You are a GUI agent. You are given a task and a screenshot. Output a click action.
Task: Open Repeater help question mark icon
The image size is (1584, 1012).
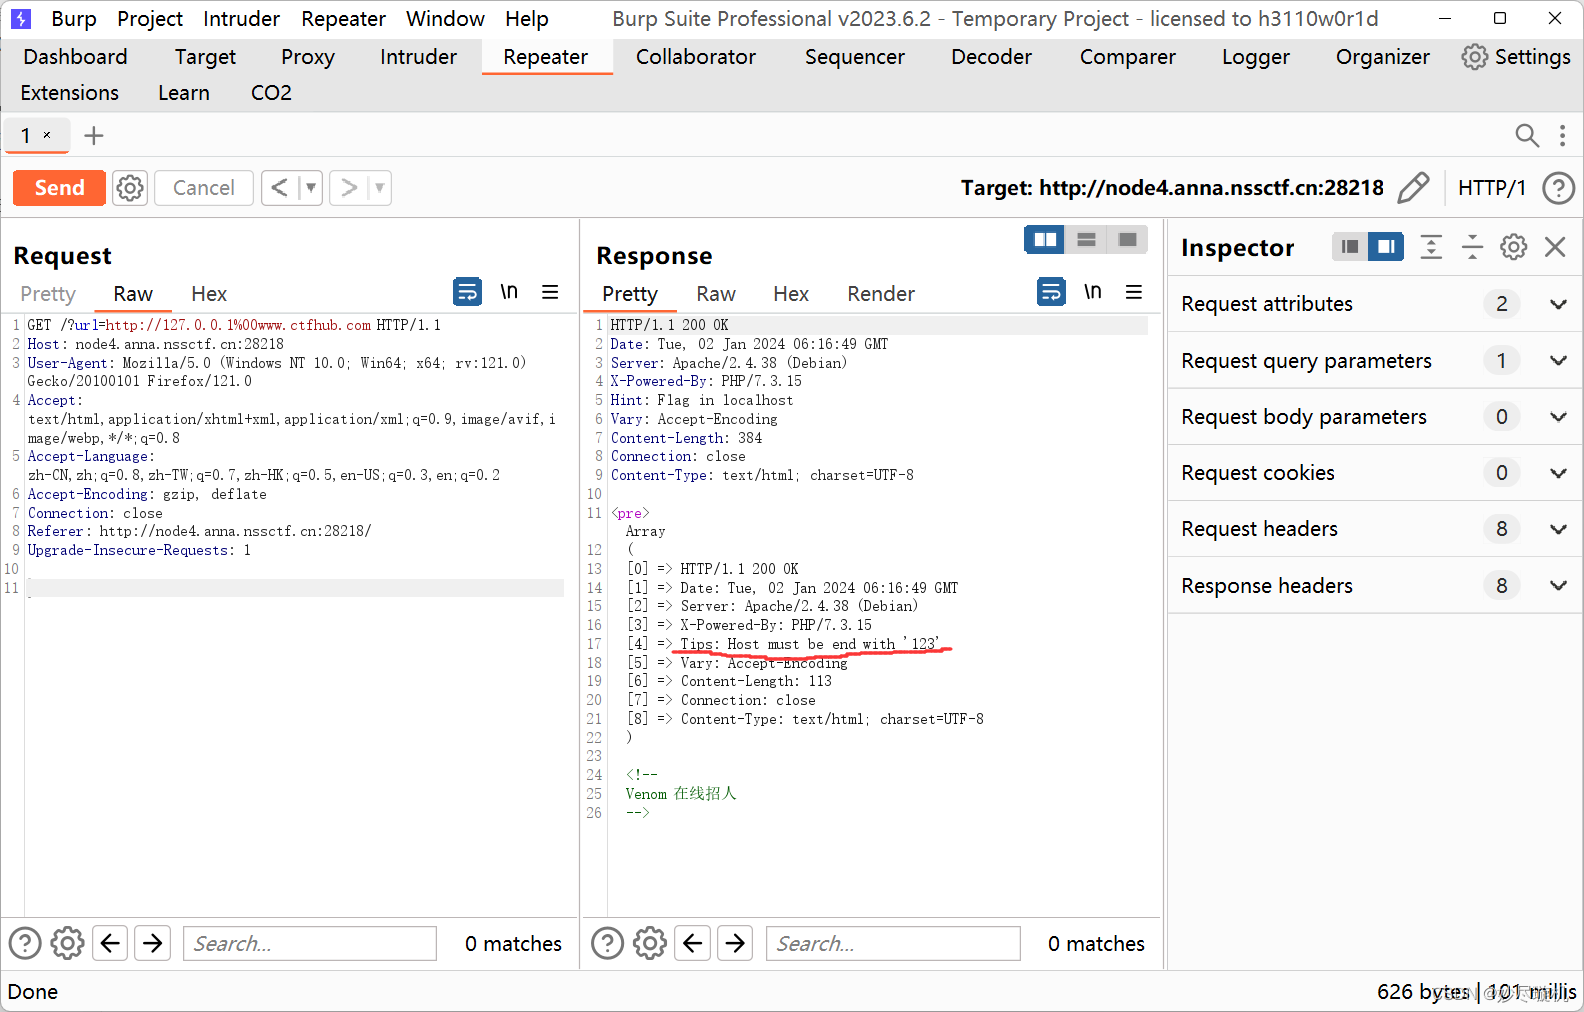pos(1558,188)
